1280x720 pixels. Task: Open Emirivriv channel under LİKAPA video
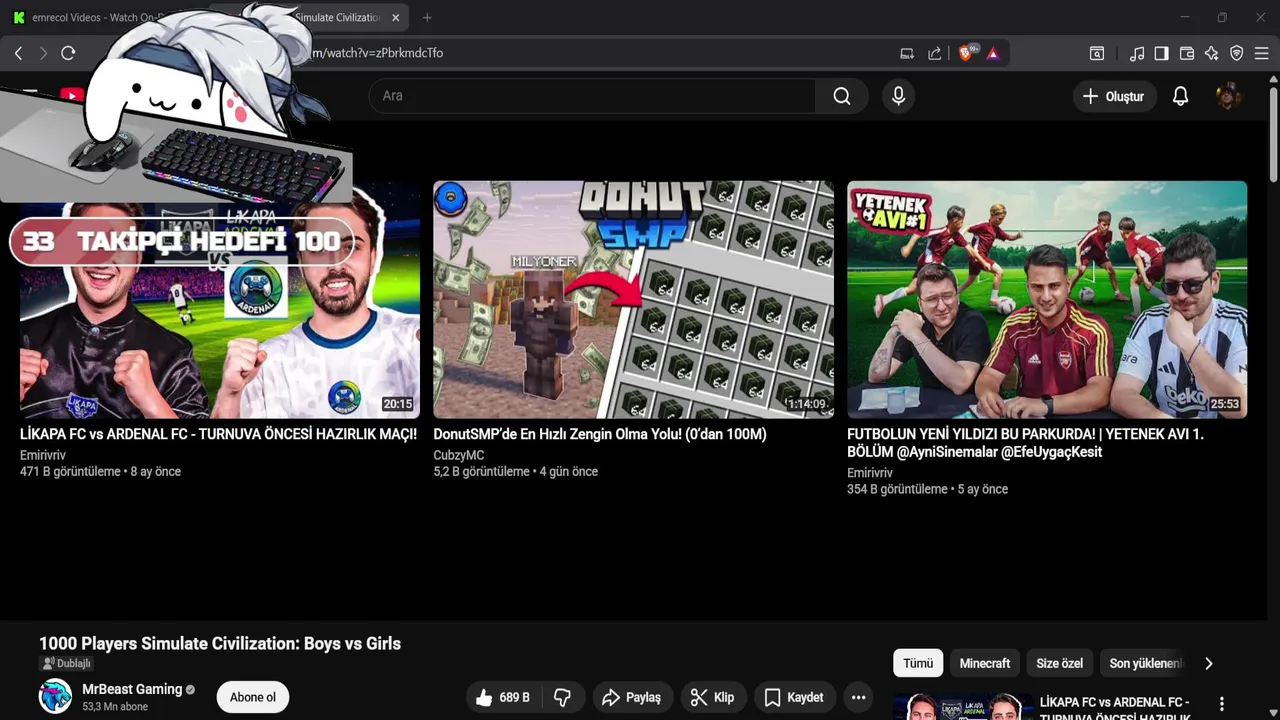coord(43,455)
